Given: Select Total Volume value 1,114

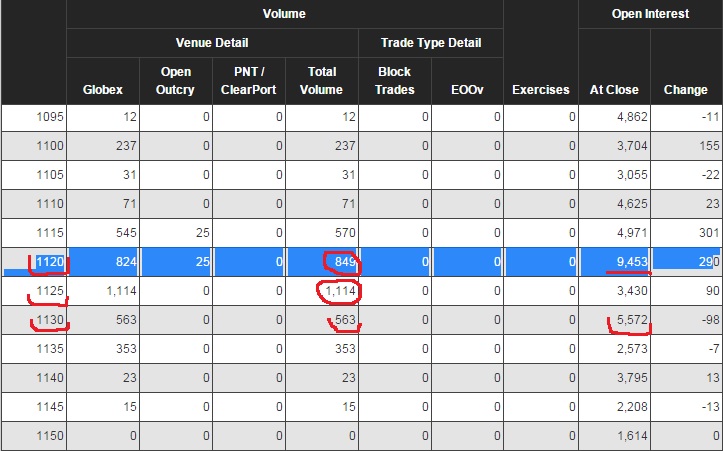Looking at the screenshot, I should coord(340,291).
